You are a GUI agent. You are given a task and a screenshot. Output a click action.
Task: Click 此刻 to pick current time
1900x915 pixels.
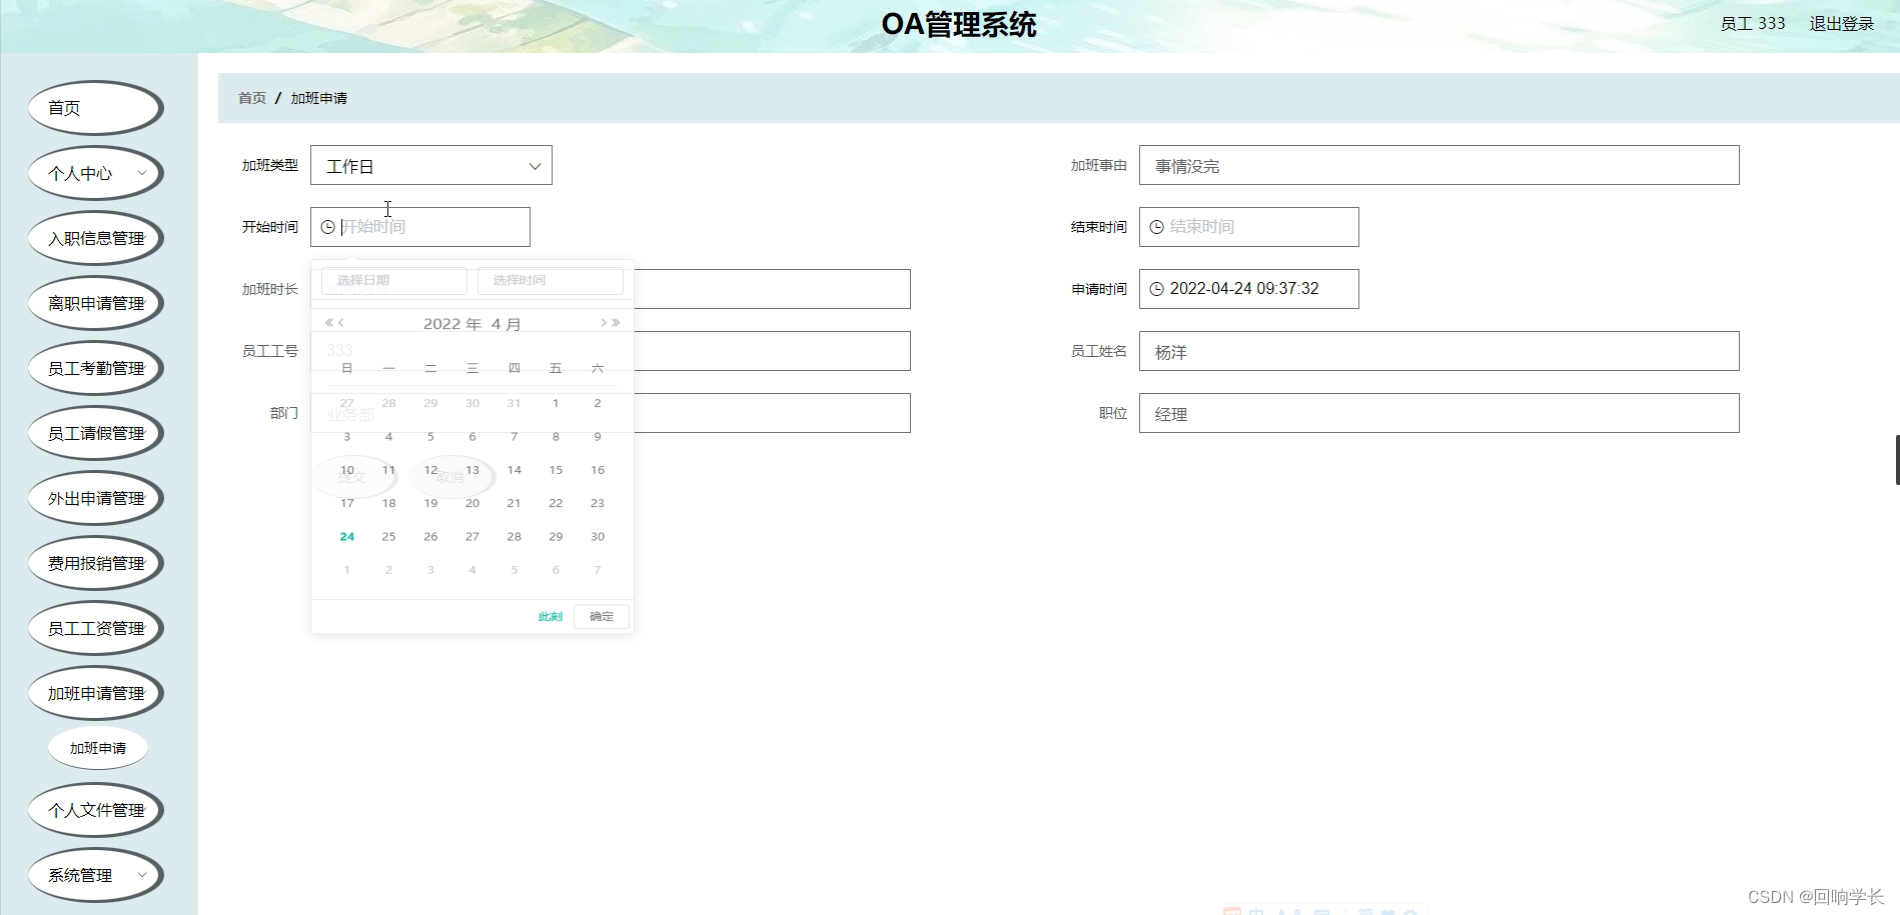(x=549, y=616)
